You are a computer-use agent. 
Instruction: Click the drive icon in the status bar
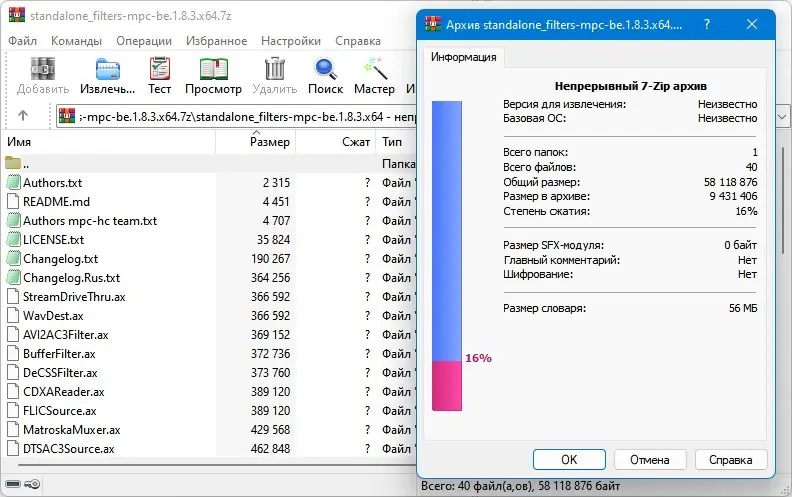tap(13, 484)
